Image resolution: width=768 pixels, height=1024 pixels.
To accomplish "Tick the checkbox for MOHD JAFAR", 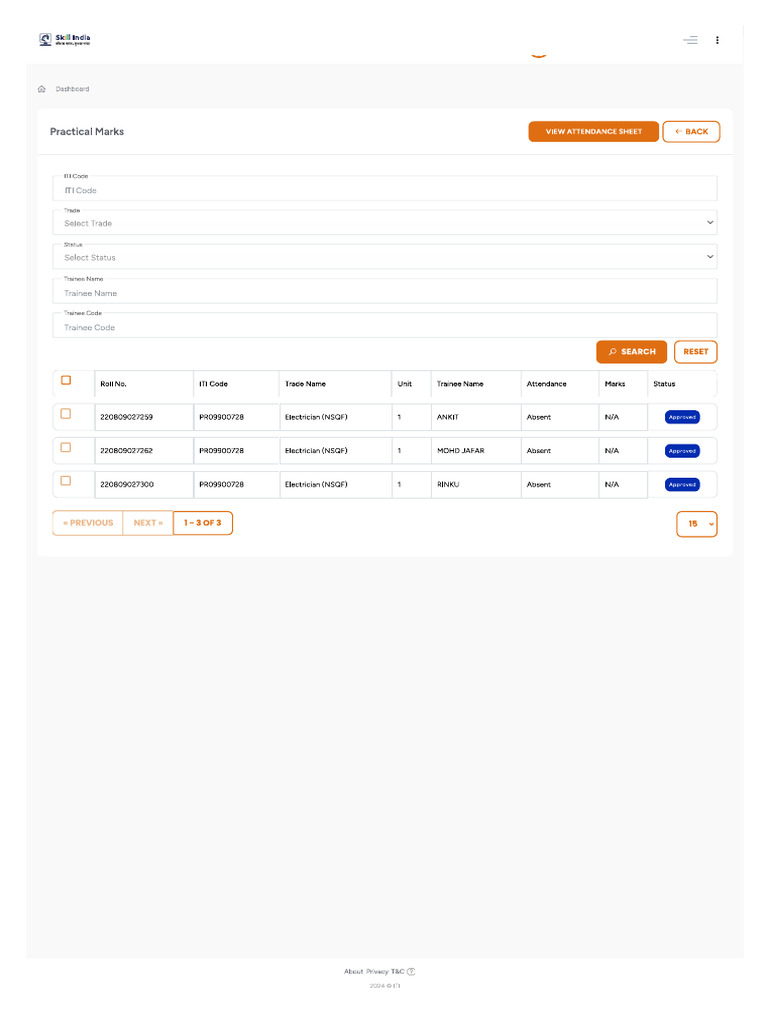I will [65, 447].
